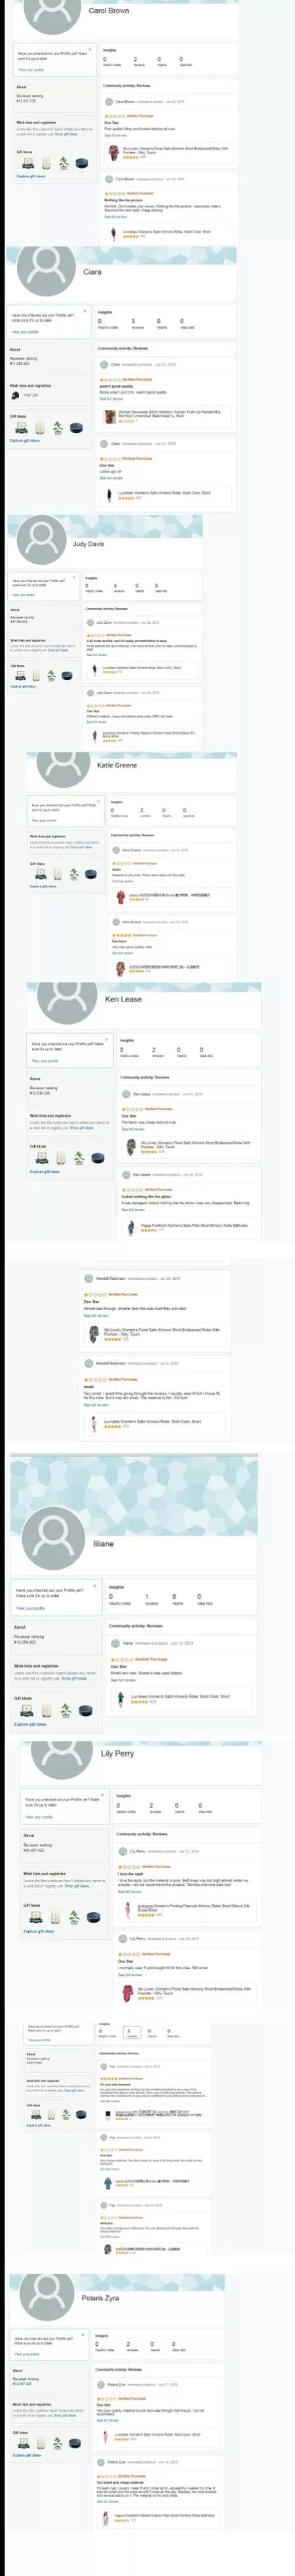The width and height of the screenshot is (295, 2576).
Task: Open floral robe thumbnail in Carol Brown's first review
Action: coord(114,153)
